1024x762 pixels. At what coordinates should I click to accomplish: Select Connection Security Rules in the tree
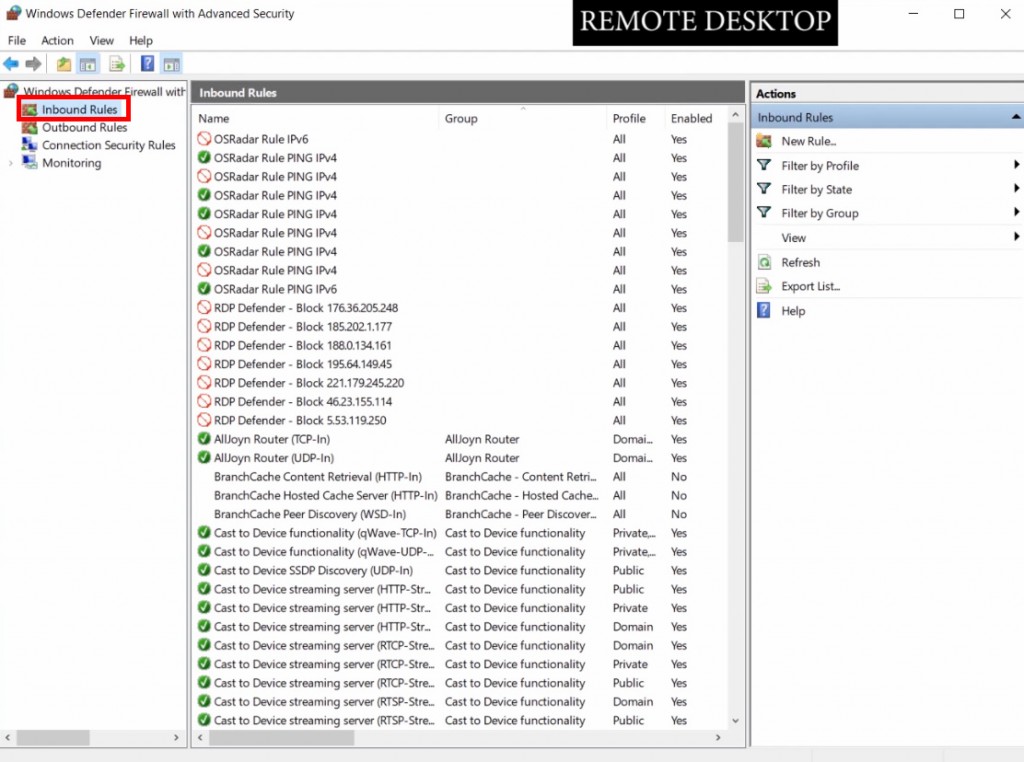click(108, 145)
